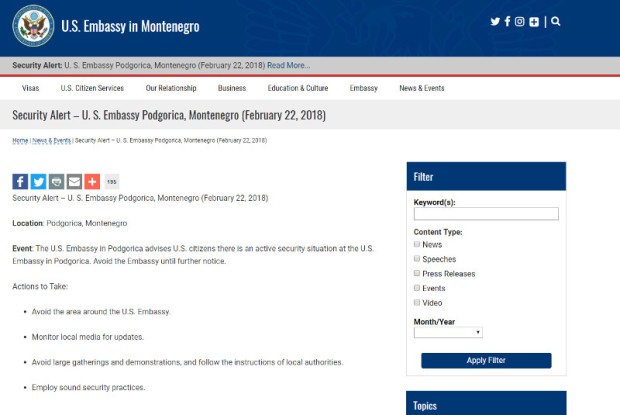Screen dimensions: 620x415
Task: Check the News content type box
Action: tap(417, 244)
